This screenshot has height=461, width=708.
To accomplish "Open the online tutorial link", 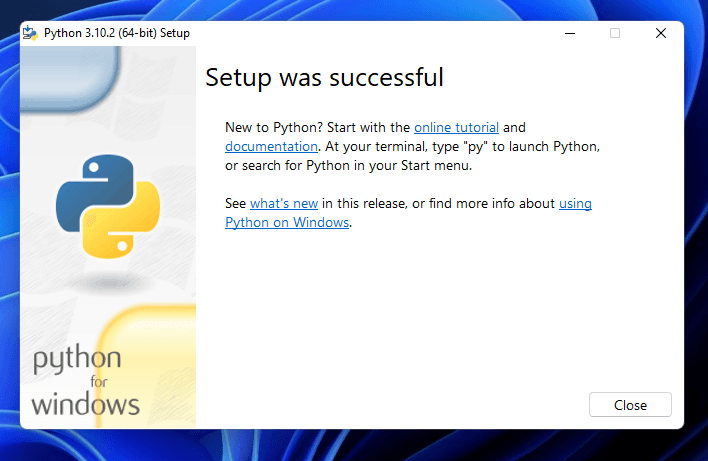I will tap(456, 127).
